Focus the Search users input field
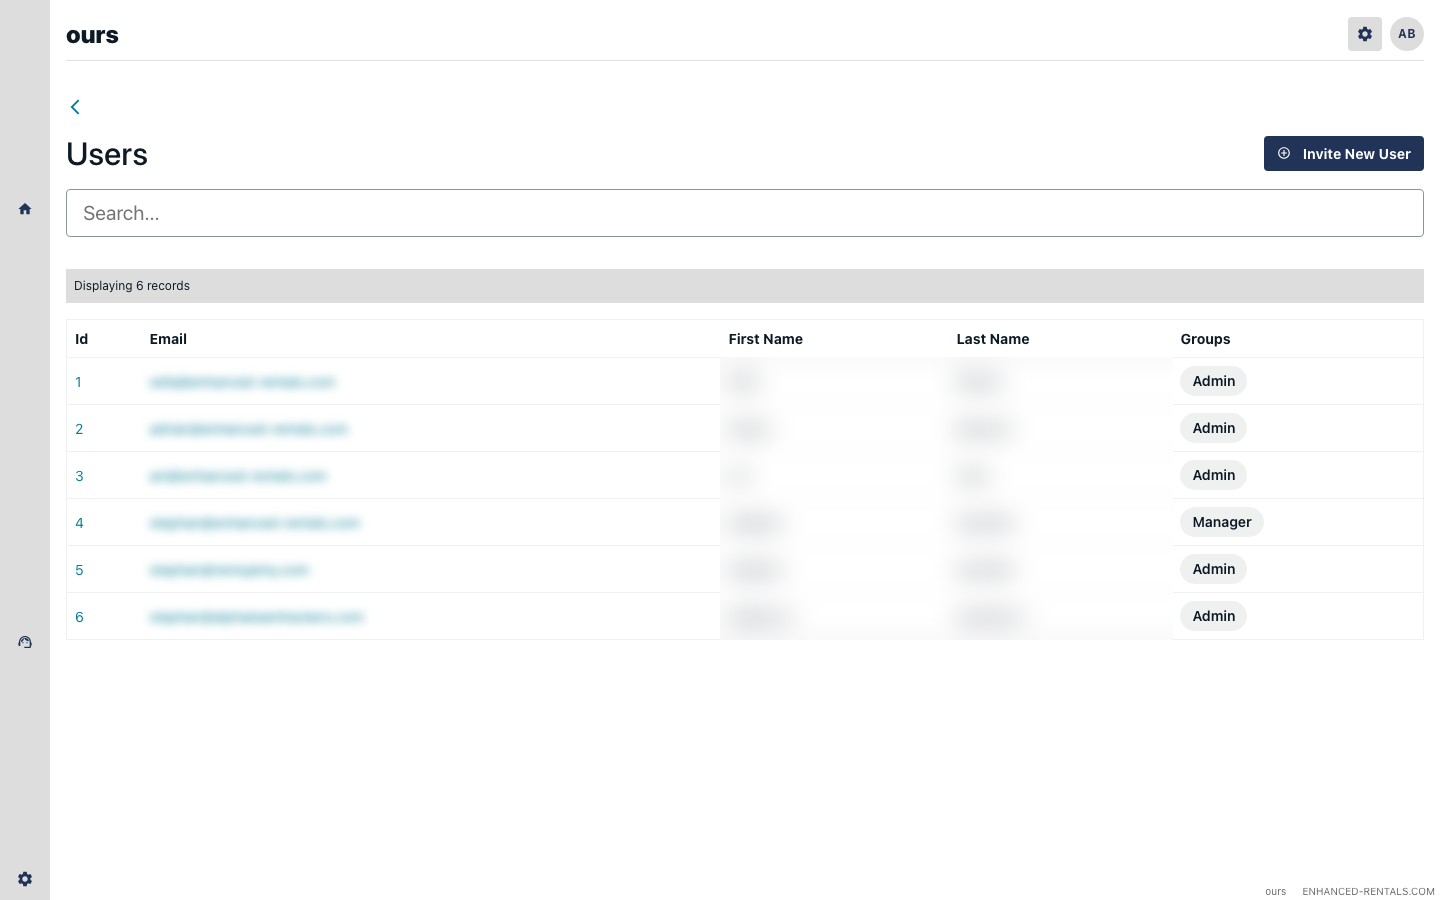The height and width of the screenshot is (900, 1440). 744,213
